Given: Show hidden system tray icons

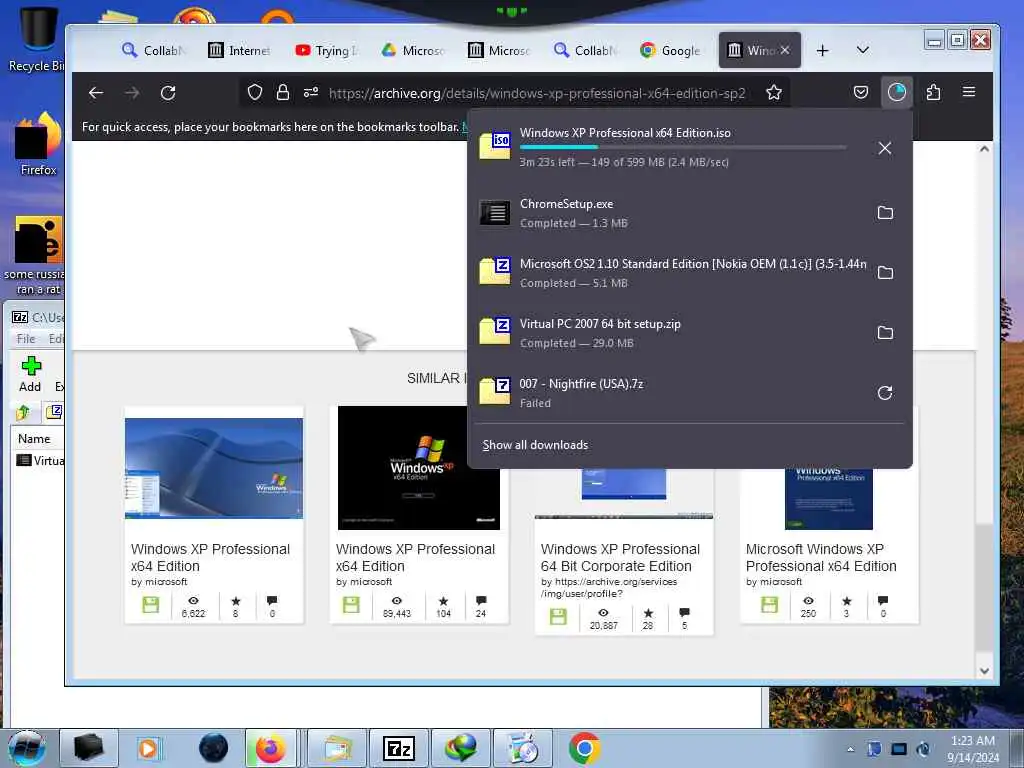Looking at the screenshot, I should [850, 749].
